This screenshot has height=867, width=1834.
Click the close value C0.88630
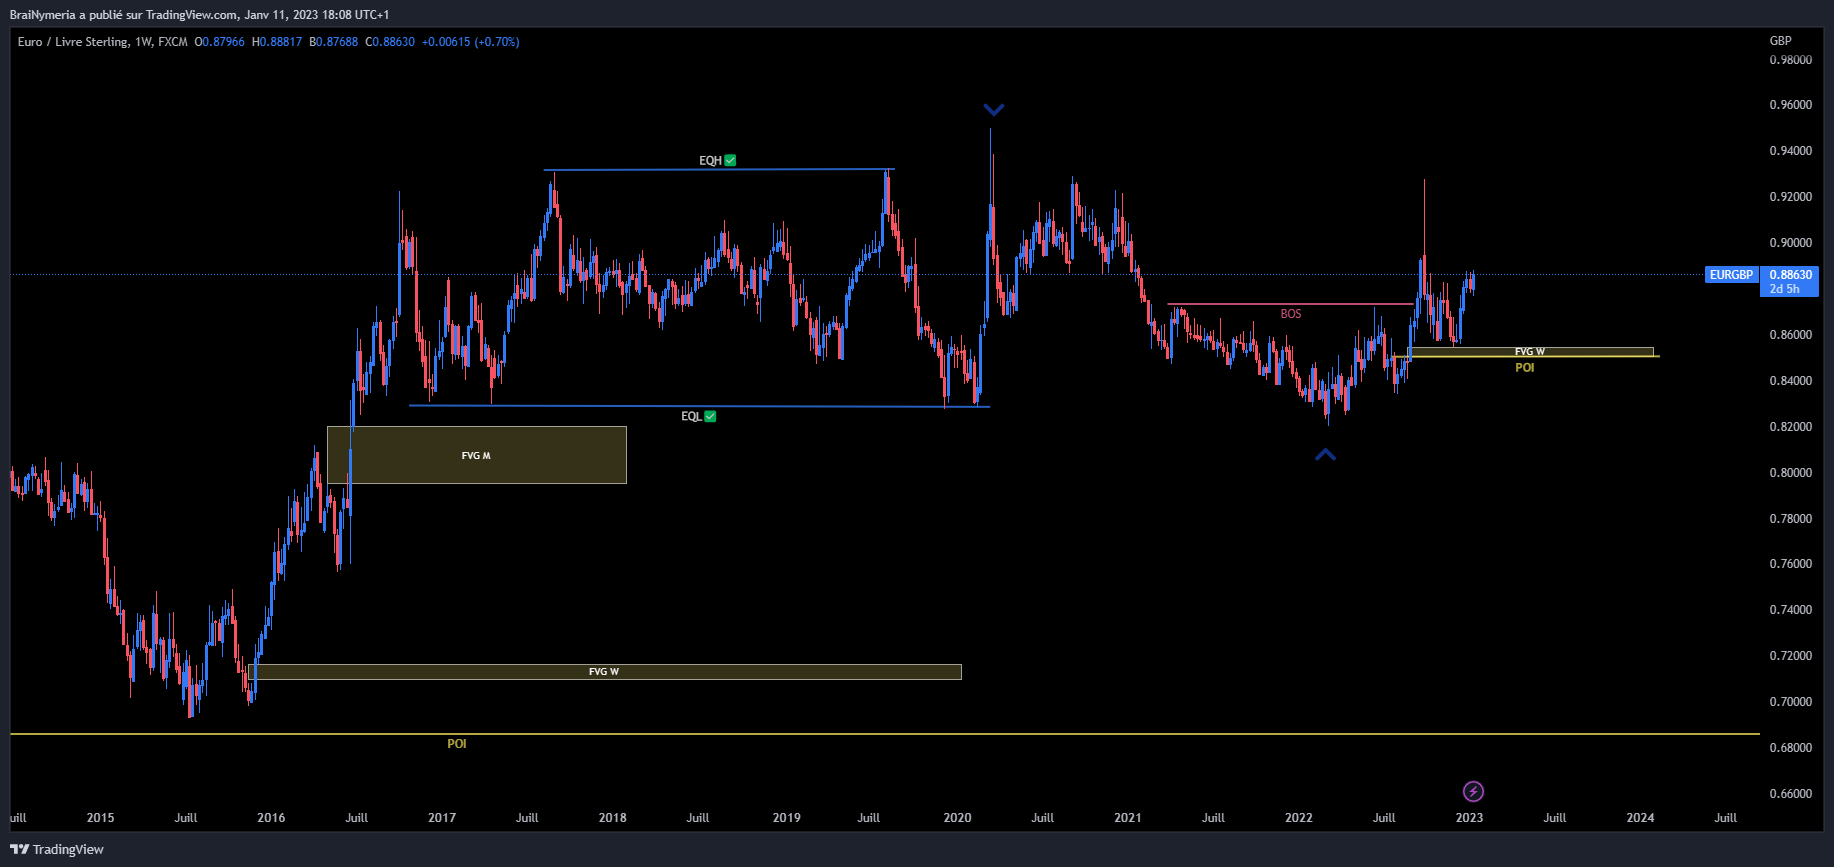point(390,42)
